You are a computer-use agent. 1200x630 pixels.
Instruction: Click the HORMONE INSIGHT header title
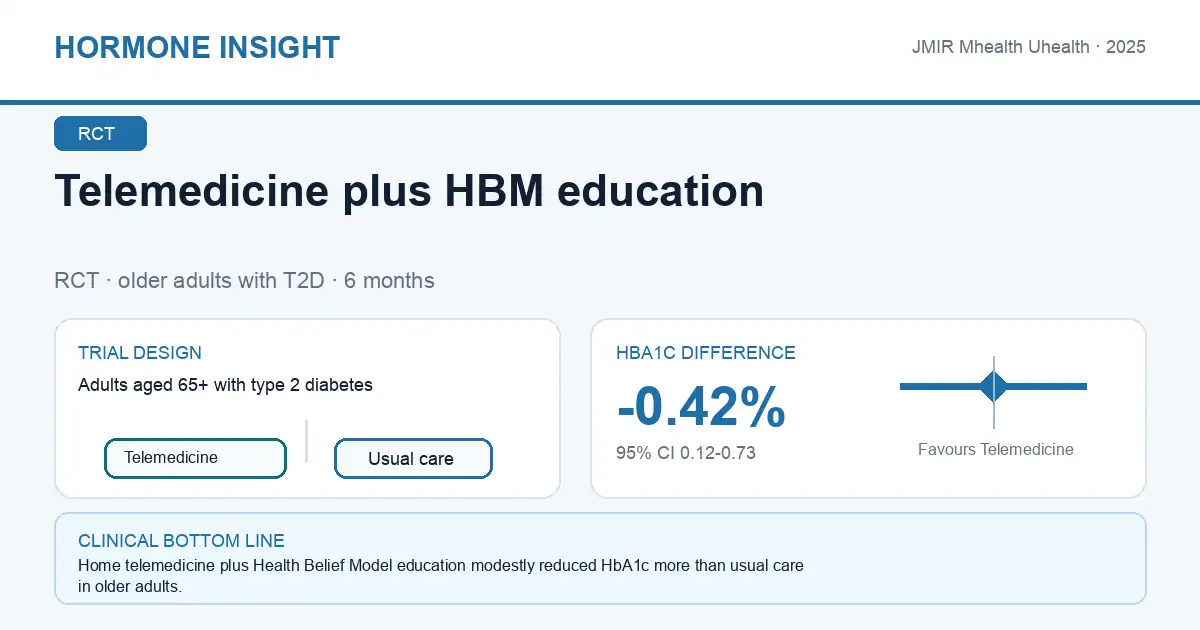pyautogui.click(x=197, y=47)
